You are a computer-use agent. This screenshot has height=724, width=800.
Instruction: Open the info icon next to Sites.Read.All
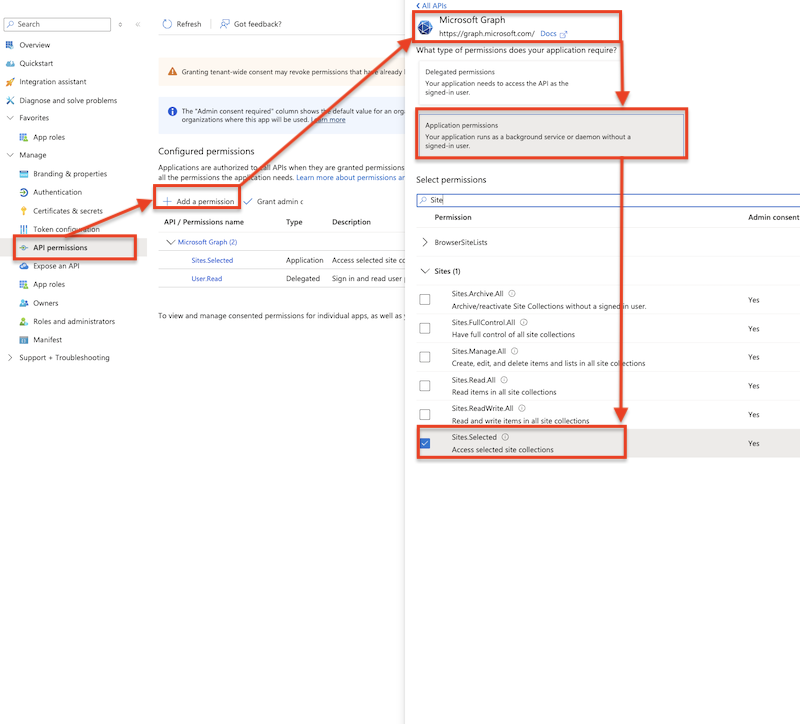coord(504,380)
